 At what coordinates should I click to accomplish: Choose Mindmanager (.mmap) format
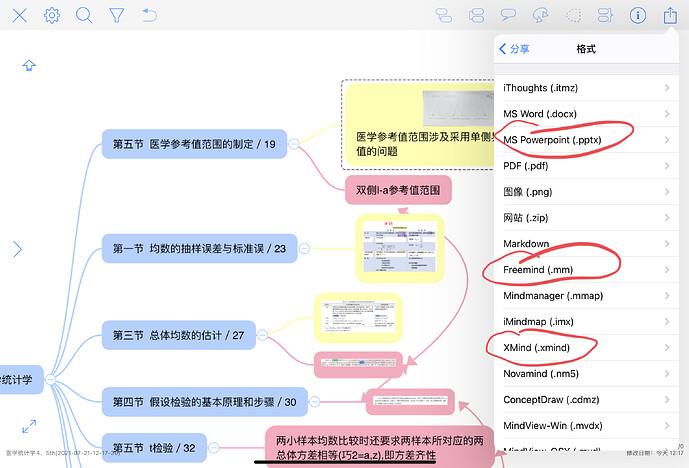click(x=586, y=295)
